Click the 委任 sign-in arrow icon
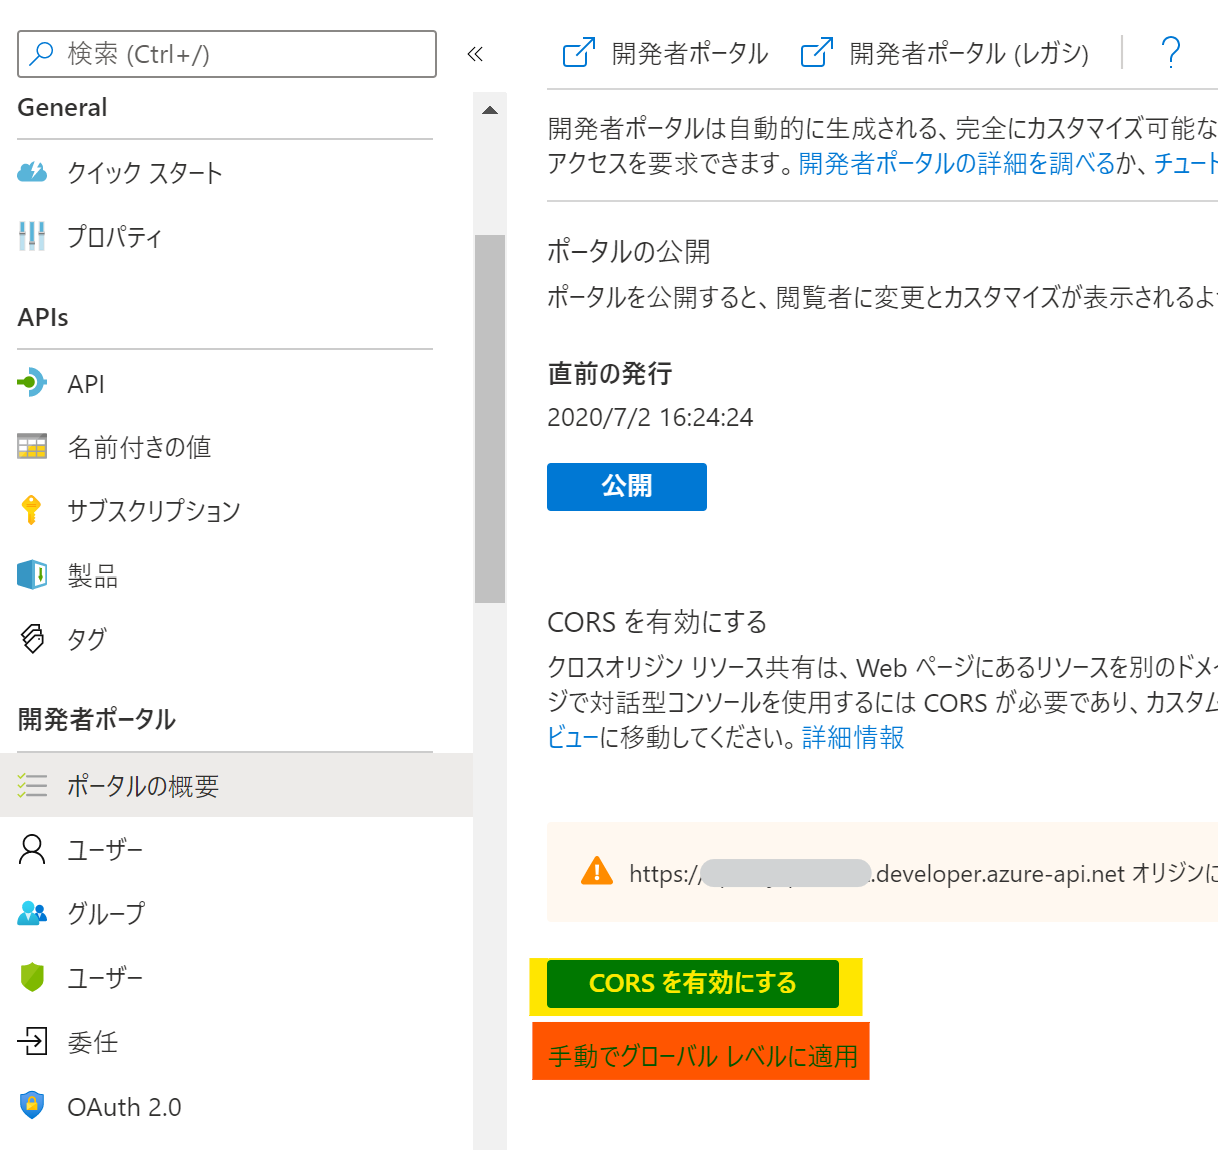The height and width of the screenshot is (1150, 1218). (x=32, y=1041)
